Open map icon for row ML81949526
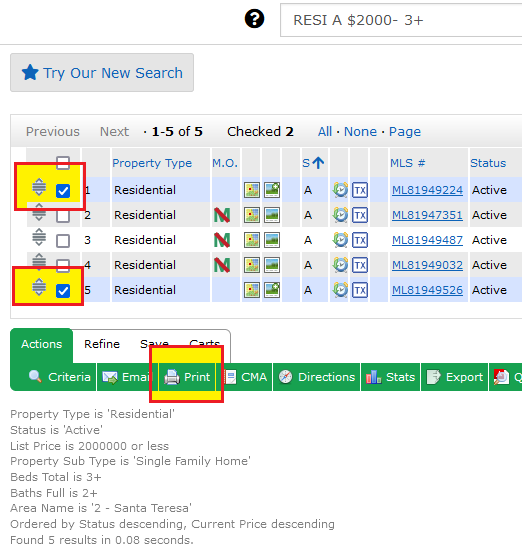 [252, 290]
